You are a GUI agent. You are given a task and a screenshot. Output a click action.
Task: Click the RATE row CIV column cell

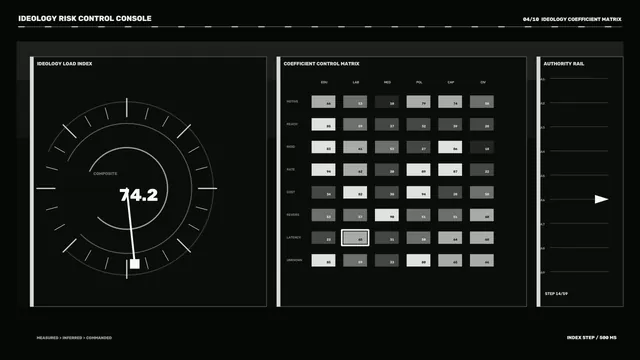pyautogui.click(x=482, y=170)
